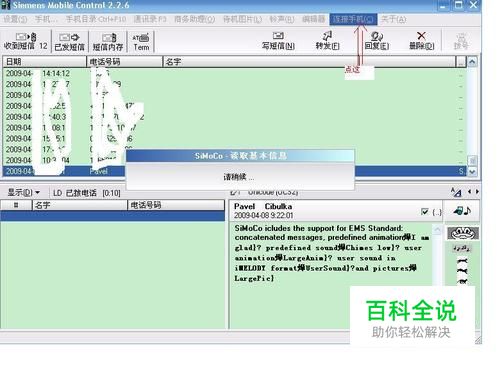Image resolution: width=500 pixels, height=371 pixels.
Task: Click the message list scroll down arrow
Action: pos(472,172)
